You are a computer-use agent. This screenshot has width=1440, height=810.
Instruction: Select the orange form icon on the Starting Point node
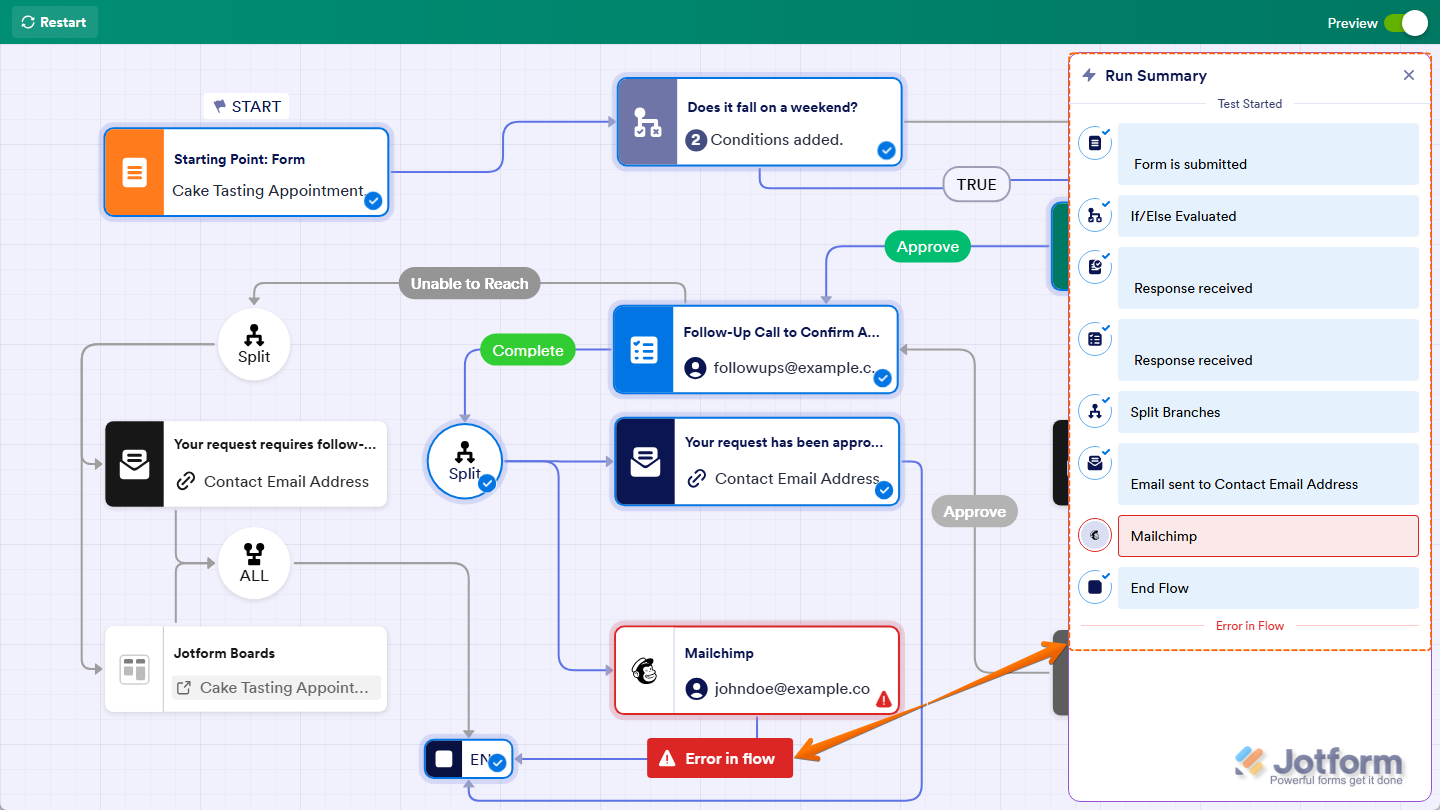133,171
